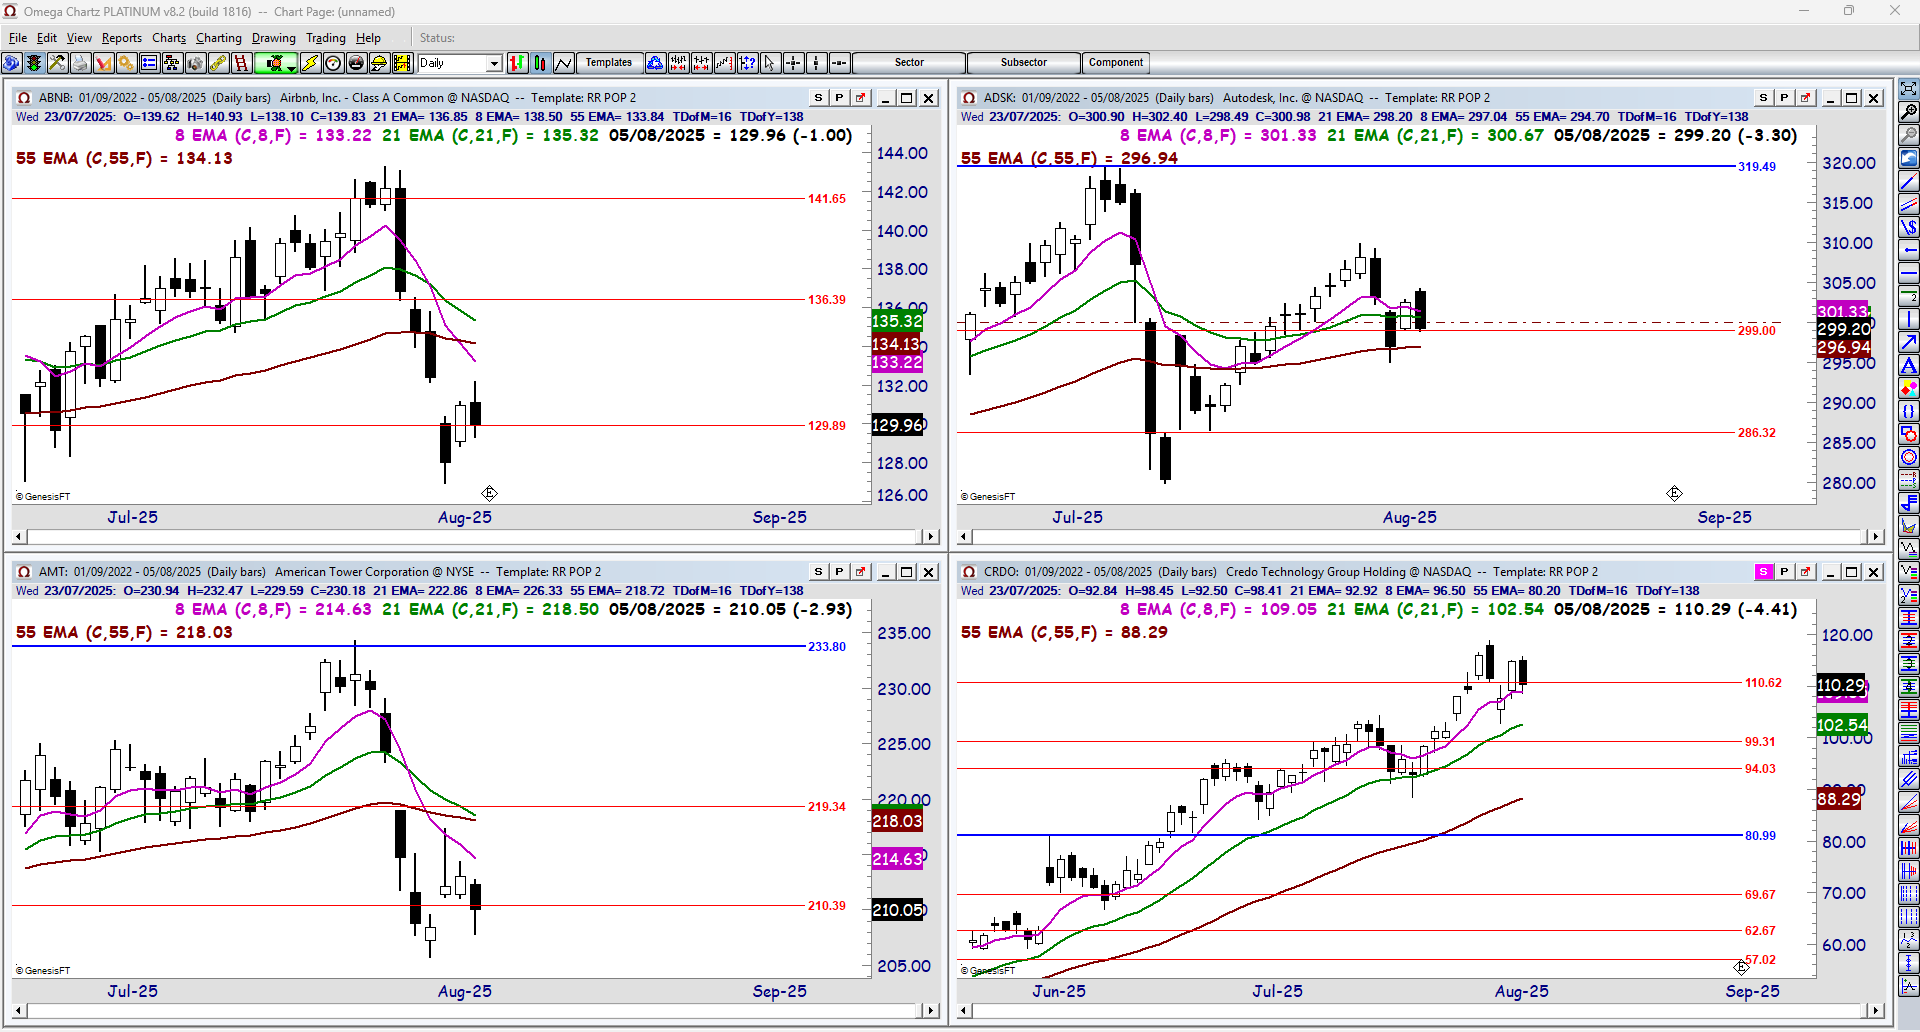Open the Charting menu
This screenshot has height=1032, width=1920.
(x=219, y=38)
